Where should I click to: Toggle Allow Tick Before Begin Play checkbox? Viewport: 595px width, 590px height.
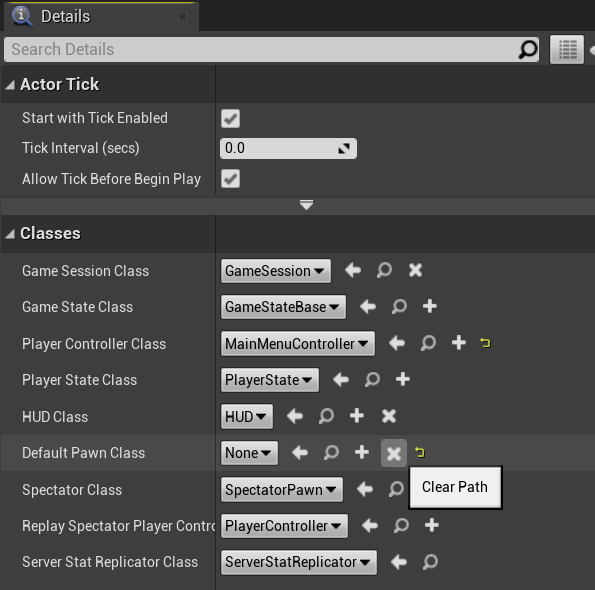point(230,179)
